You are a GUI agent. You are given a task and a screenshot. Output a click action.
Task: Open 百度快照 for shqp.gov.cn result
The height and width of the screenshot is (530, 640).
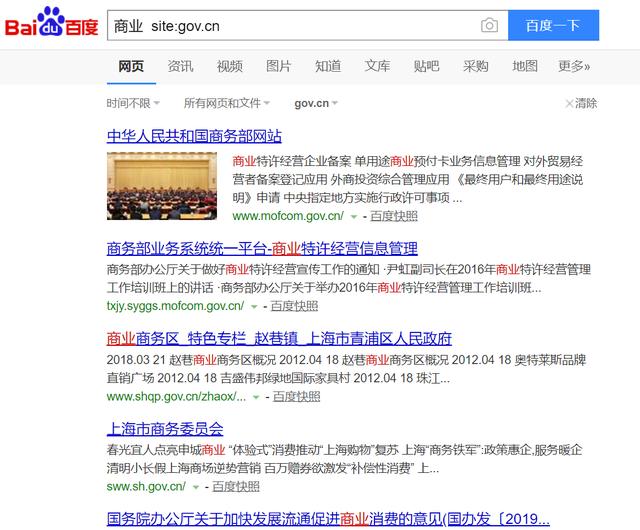point(296,396)
